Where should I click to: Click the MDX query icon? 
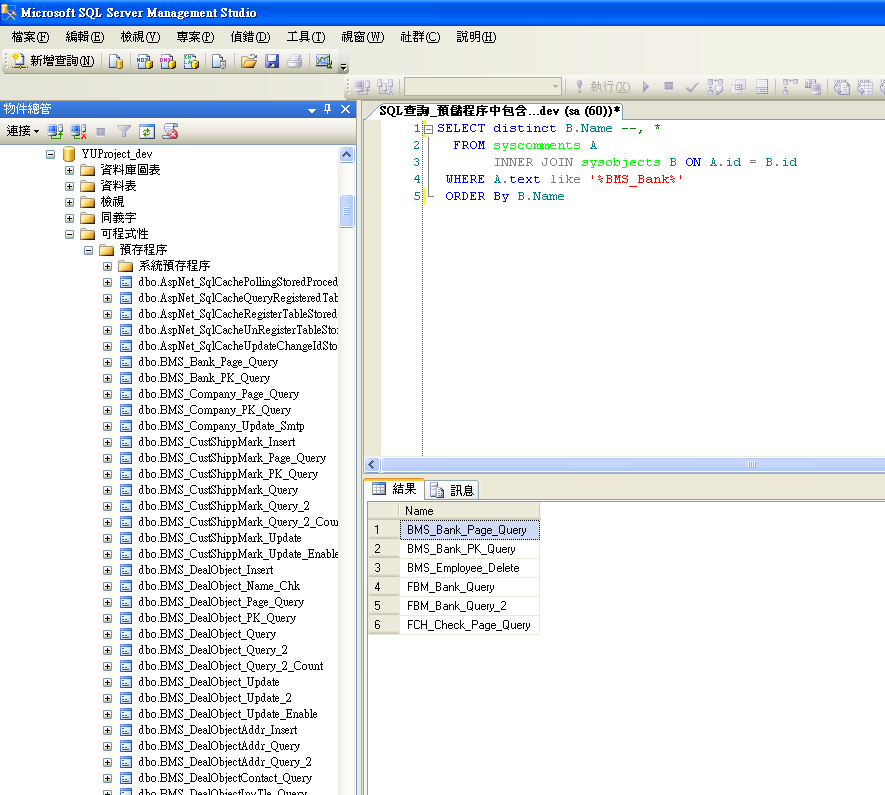[x=144, y=61]
